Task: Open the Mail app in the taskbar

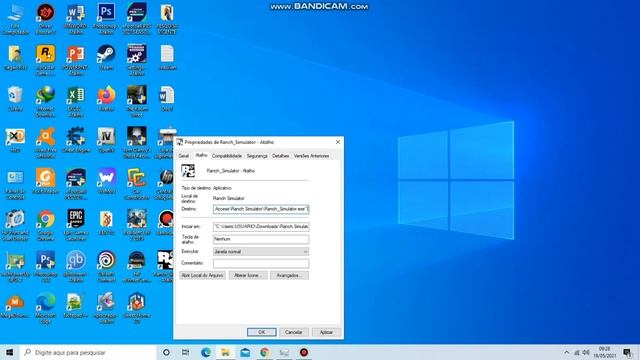Action: click(x=245, y=352)
